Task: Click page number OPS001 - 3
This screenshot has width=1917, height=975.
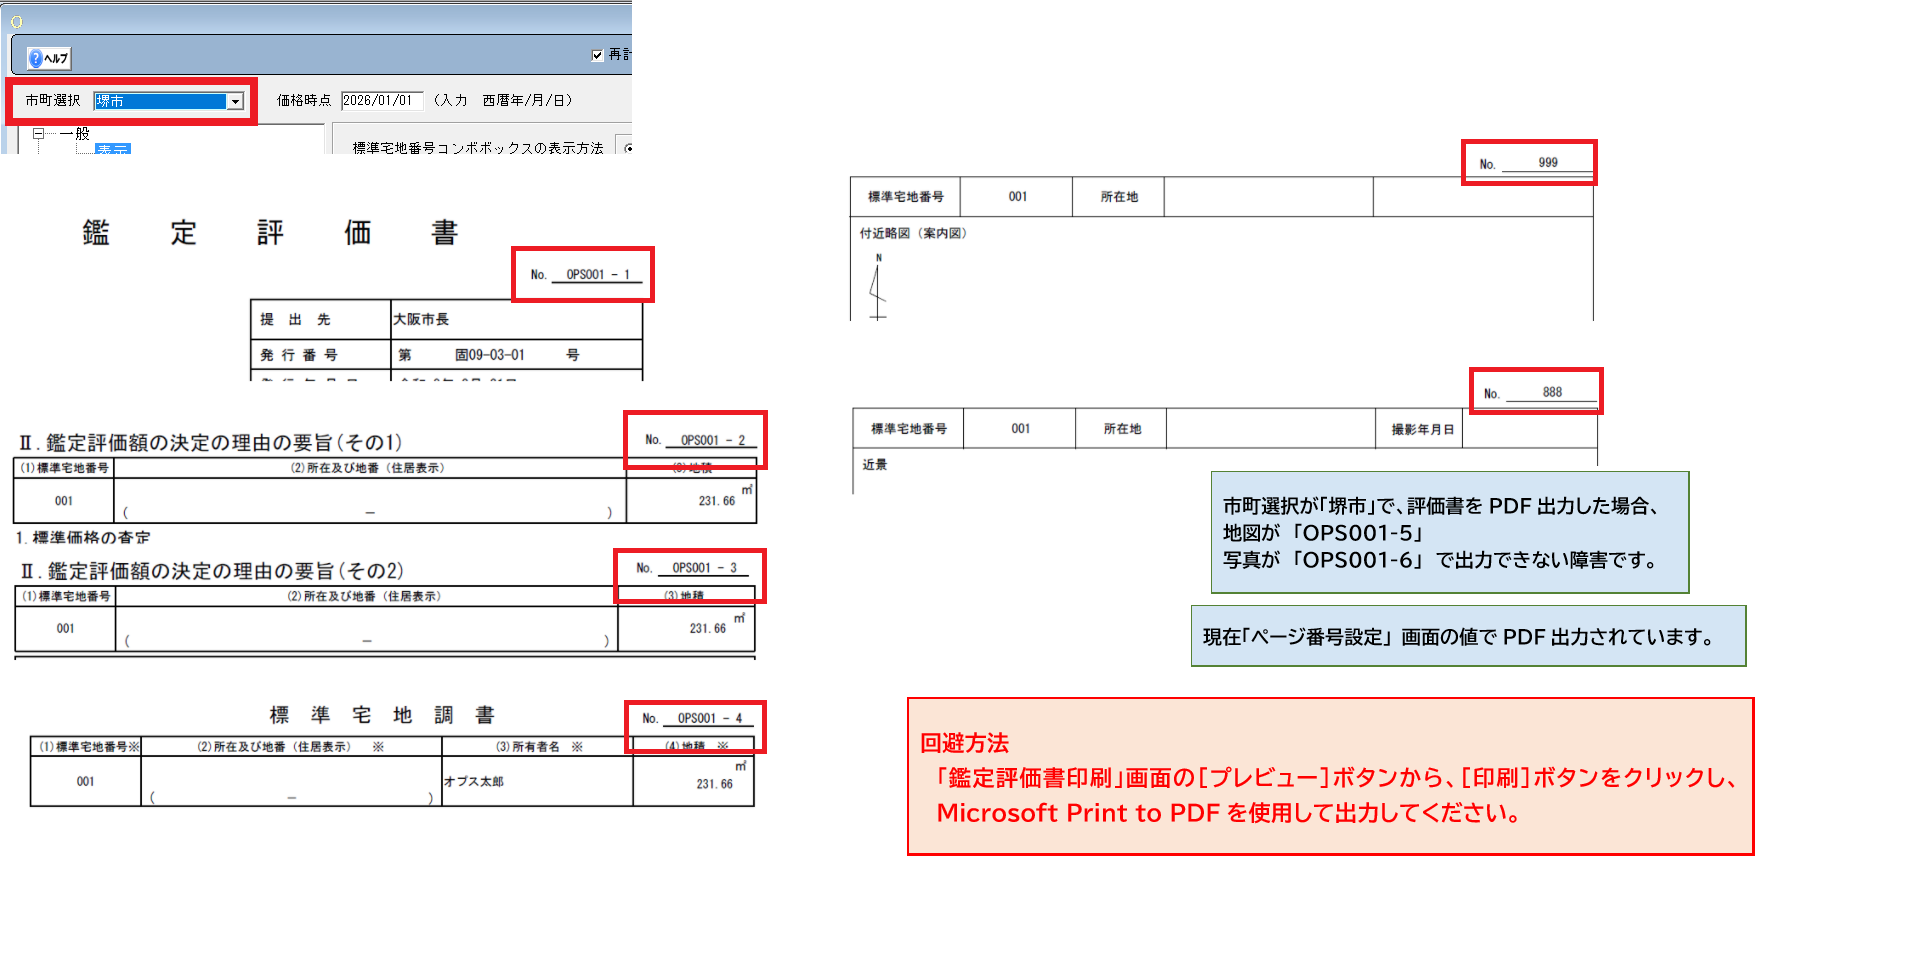Action: click(x=704, y=568)
